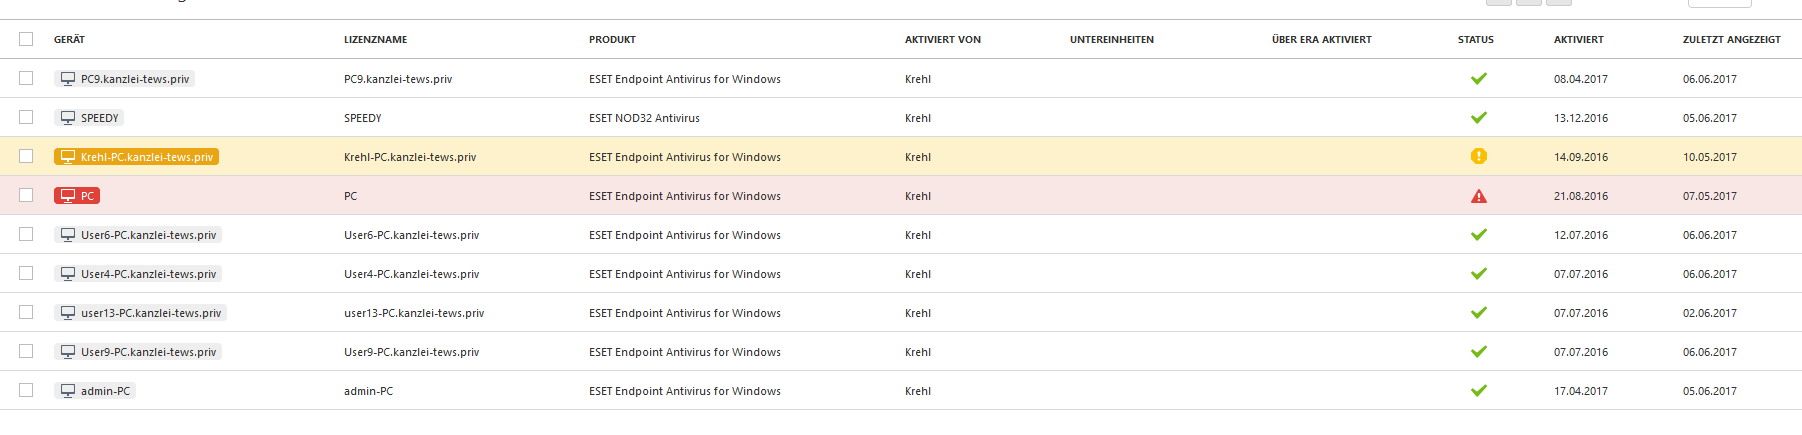Click the AKTIVIERT column header

coord(1578,40)
